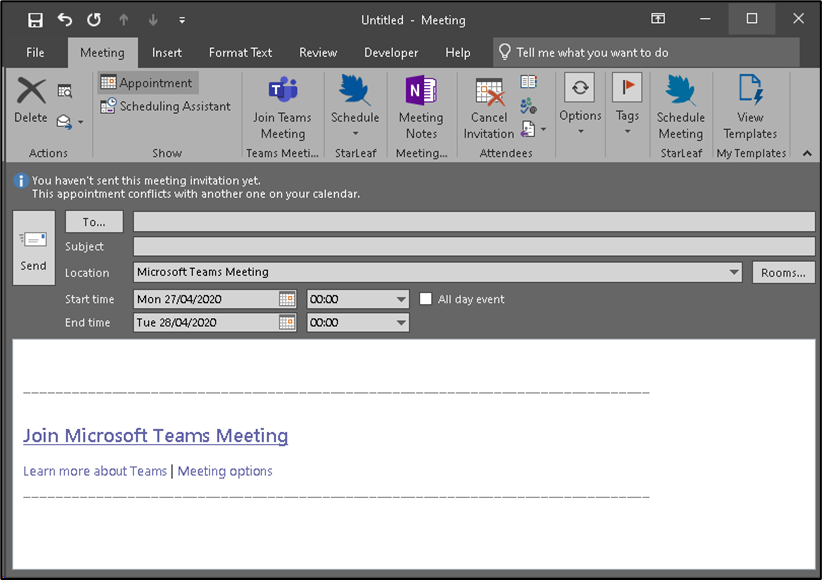Open the StarLeaf Schedule dropdown

click(x=355, y=108)
